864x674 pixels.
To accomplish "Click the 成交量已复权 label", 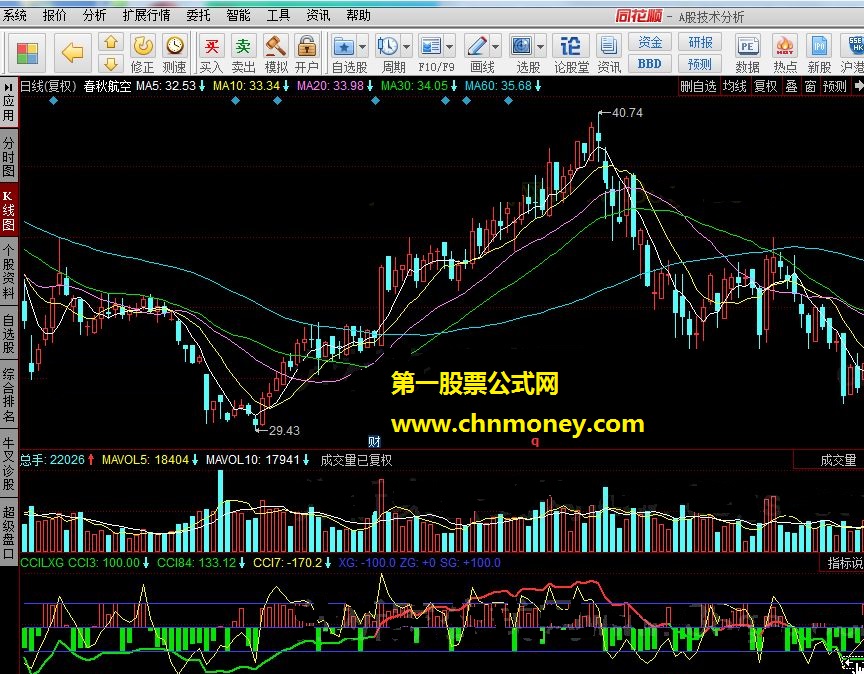I will (356, 460).
